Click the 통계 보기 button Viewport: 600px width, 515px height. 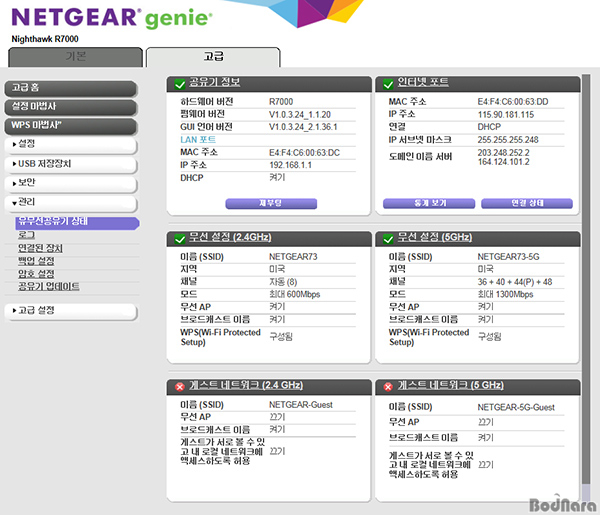click(x=429, y=203)
